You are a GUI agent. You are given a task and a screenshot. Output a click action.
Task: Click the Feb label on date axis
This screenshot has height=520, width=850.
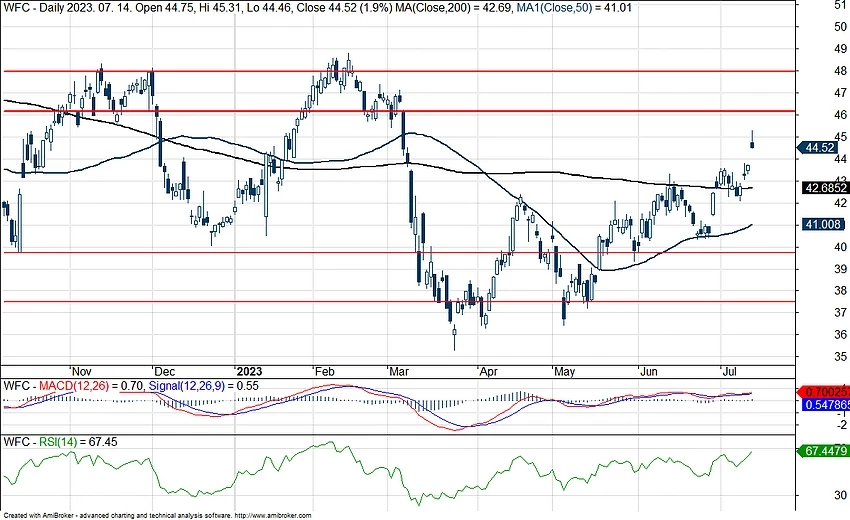tap(325, 371)
